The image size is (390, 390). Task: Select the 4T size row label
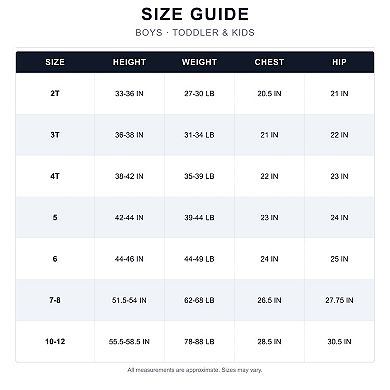tap(55, 176)
